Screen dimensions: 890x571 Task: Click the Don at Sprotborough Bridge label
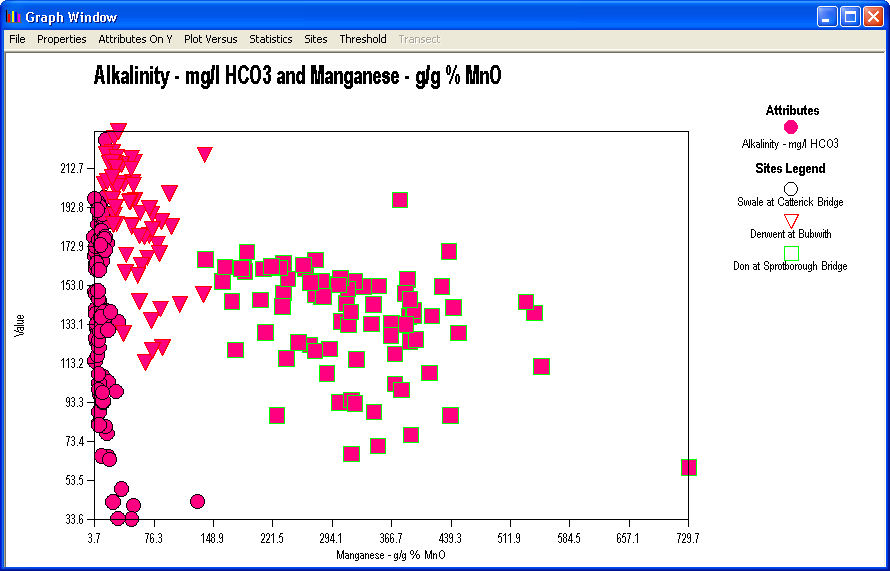790,266
